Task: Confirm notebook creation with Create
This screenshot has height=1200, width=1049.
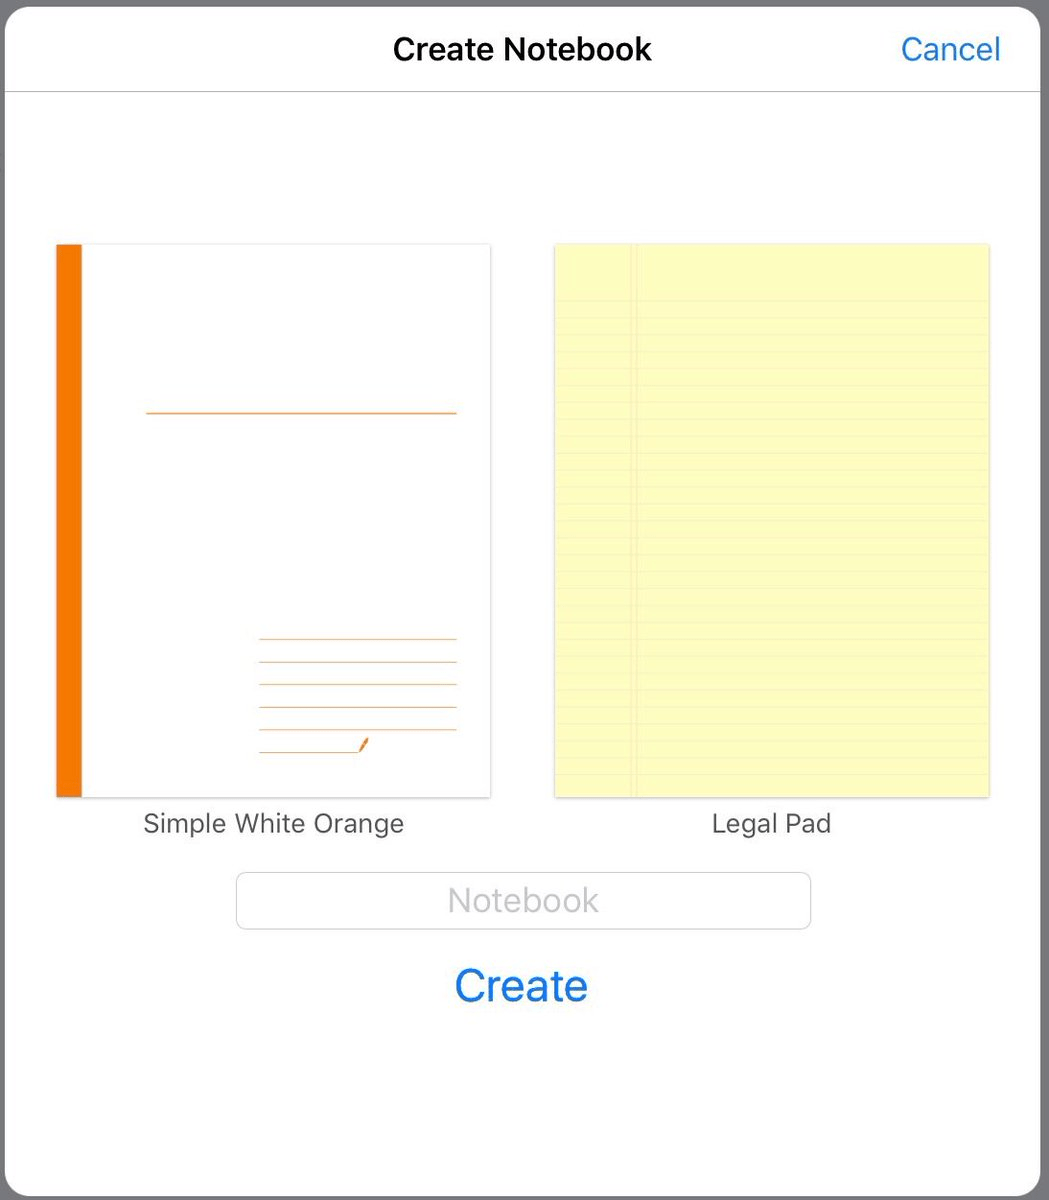Action: 521,985
